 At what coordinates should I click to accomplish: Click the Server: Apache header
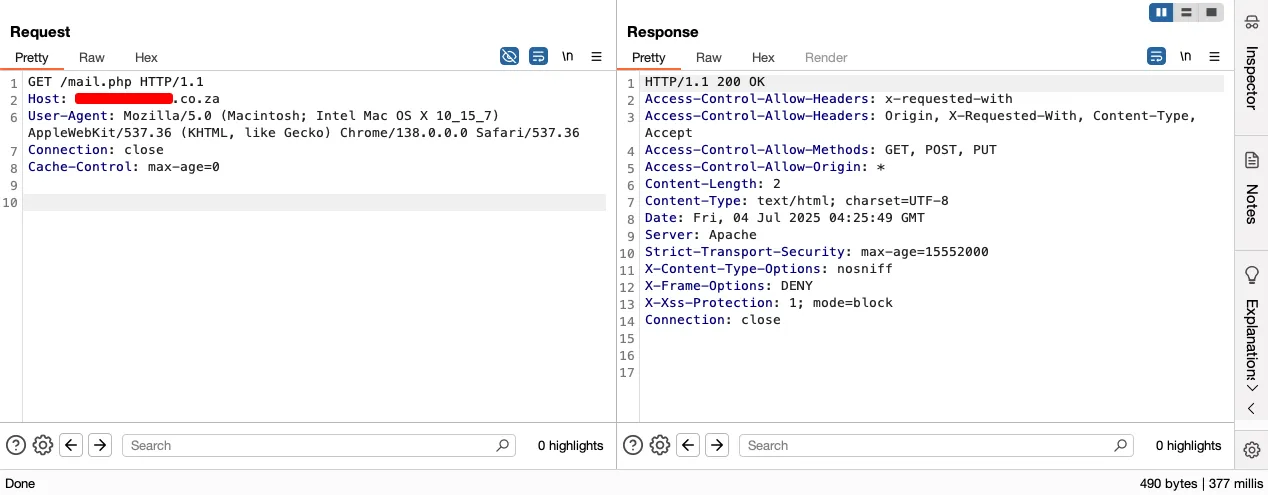tap(701, 235)
